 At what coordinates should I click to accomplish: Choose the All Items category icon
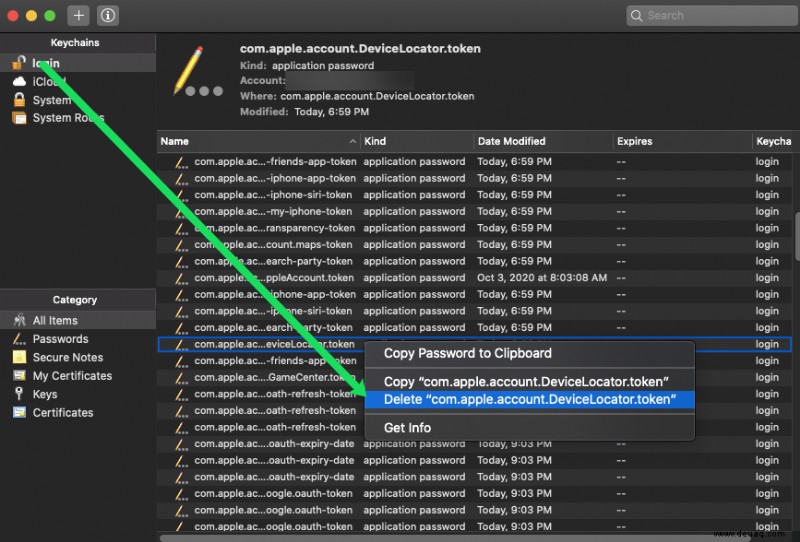19,320
